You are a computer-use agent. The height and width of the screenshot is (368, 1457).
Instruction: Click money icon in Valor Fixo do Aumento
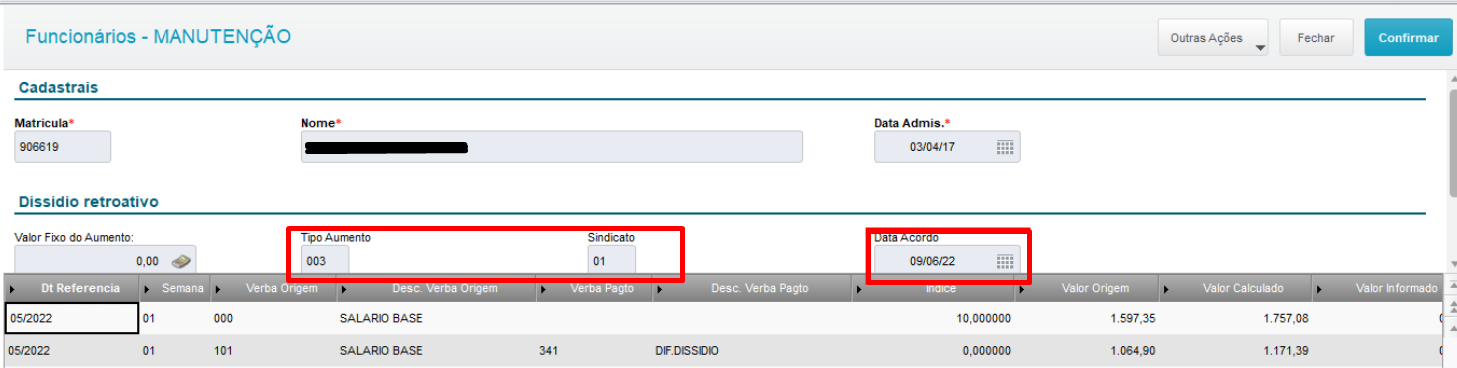pyautogui.click(x=180, y=261)
